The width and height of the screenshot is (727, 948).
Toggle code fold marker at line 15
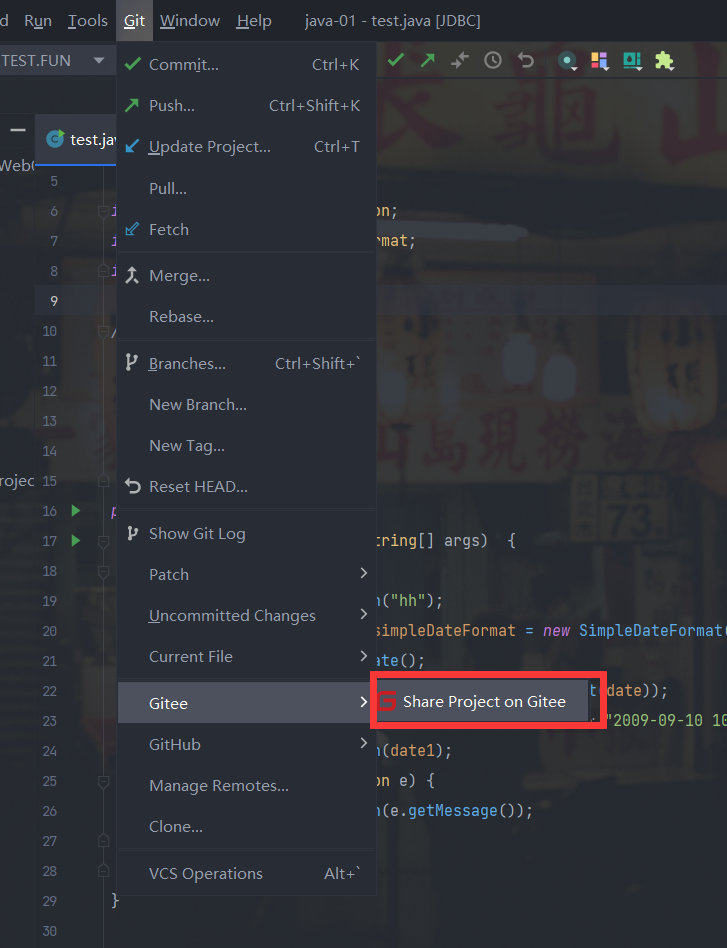[x=103, y=481]
